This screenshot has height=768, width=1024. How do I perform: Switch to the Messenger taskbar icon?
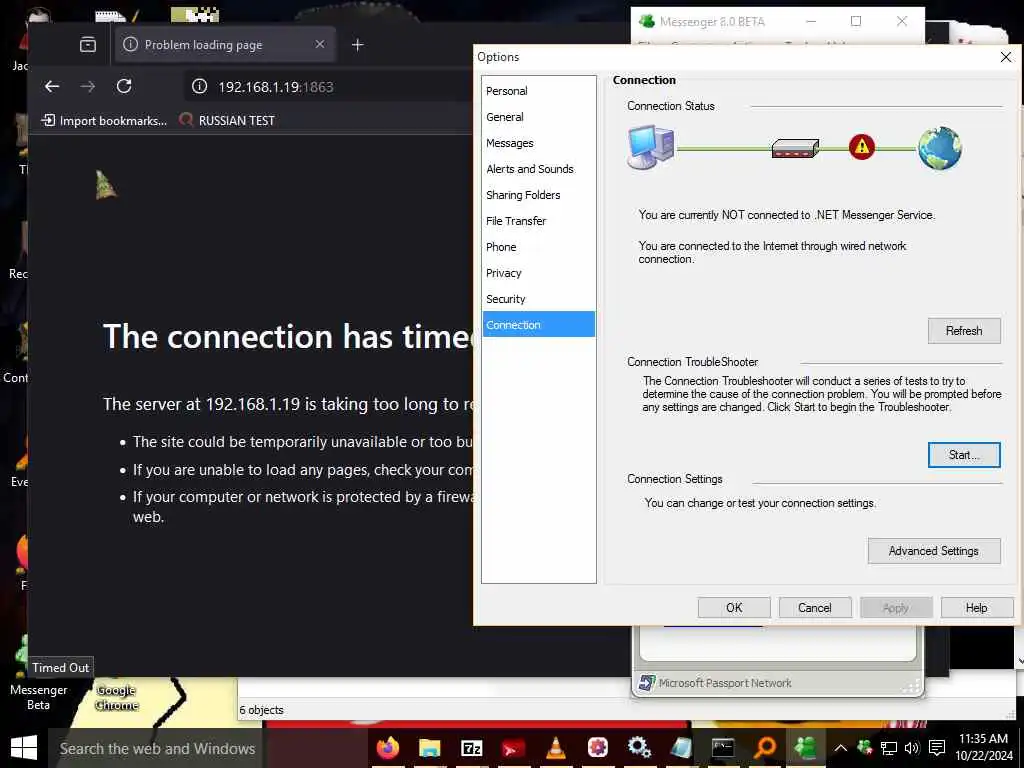pos(807,748)
